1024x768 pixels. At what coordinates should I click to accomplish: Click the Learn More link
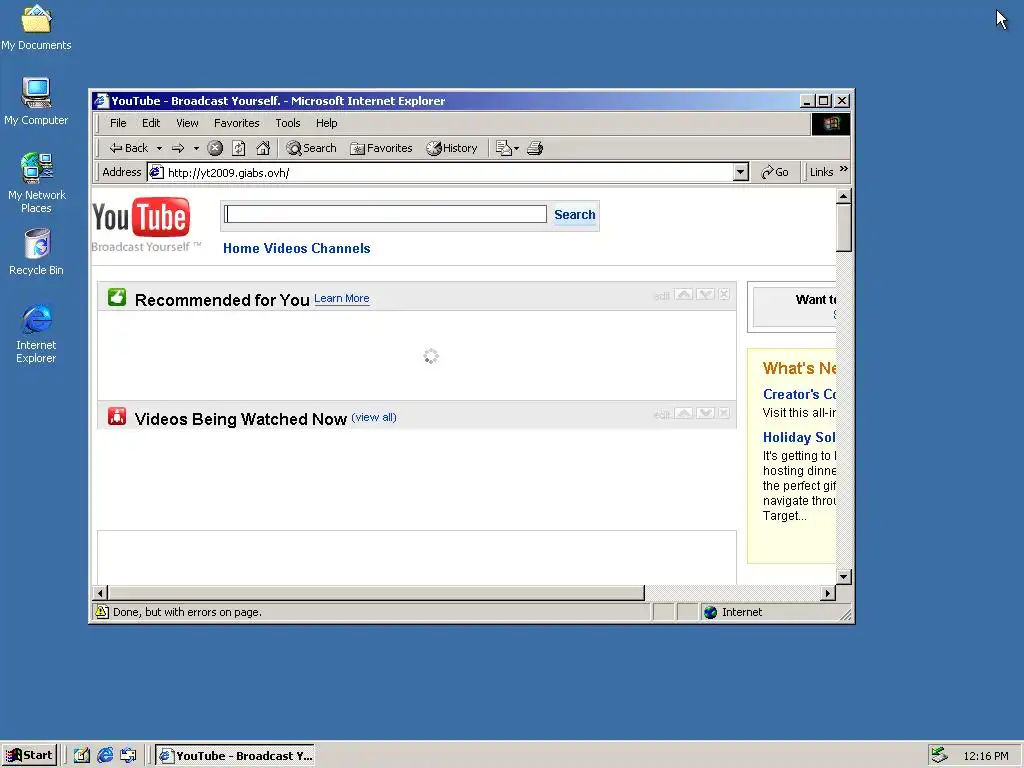pyautogui.click(x=342, y=298)
